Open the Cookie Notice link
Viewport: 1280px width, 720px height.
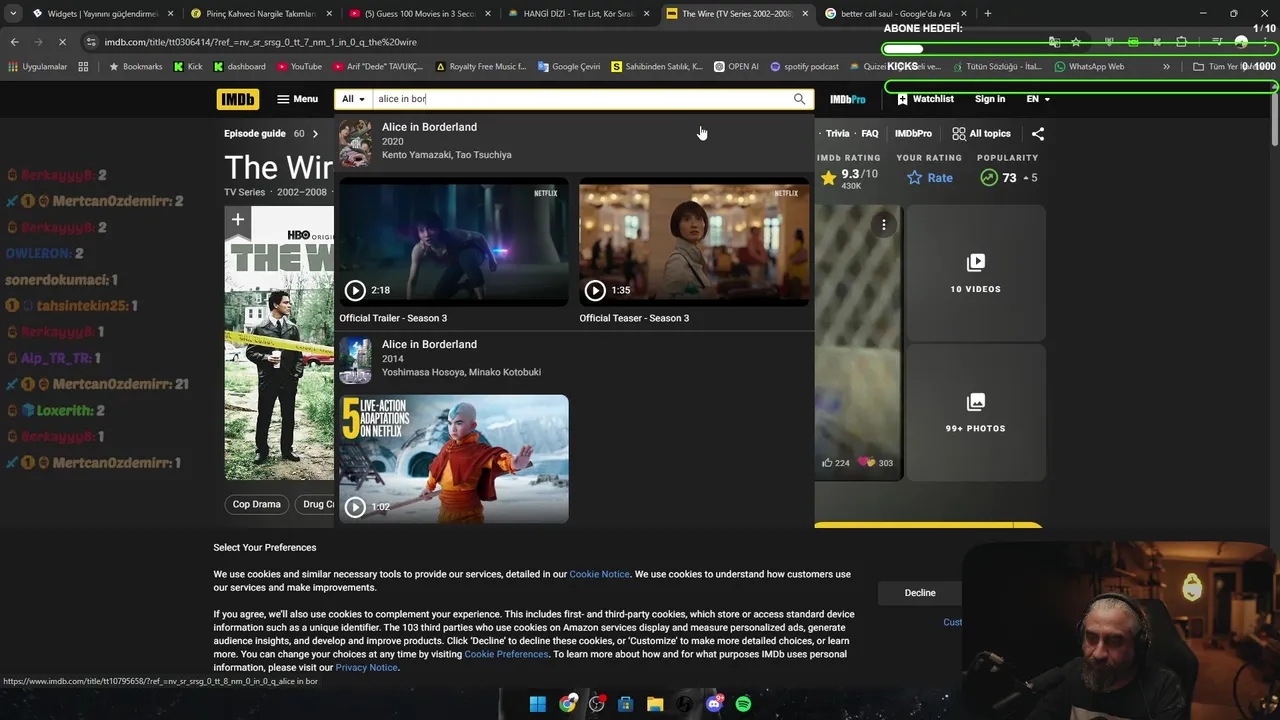[x=599, y=574]
